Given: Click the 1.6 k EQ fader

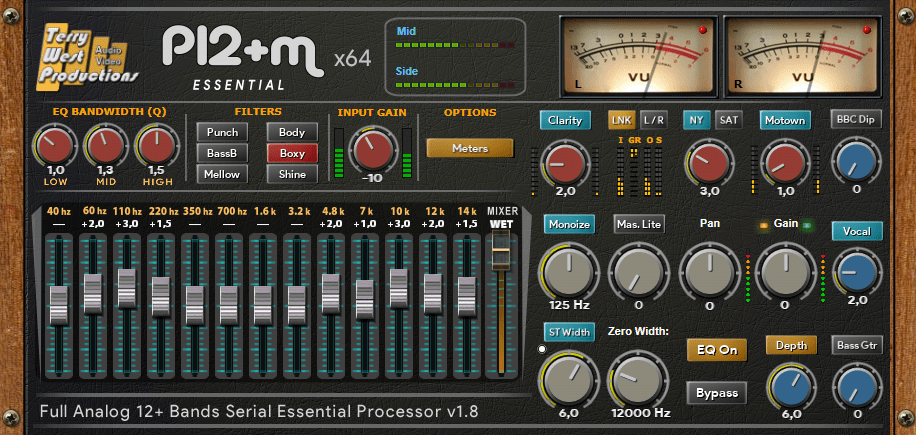Looking at the screenshot, I should coord(262,305).
